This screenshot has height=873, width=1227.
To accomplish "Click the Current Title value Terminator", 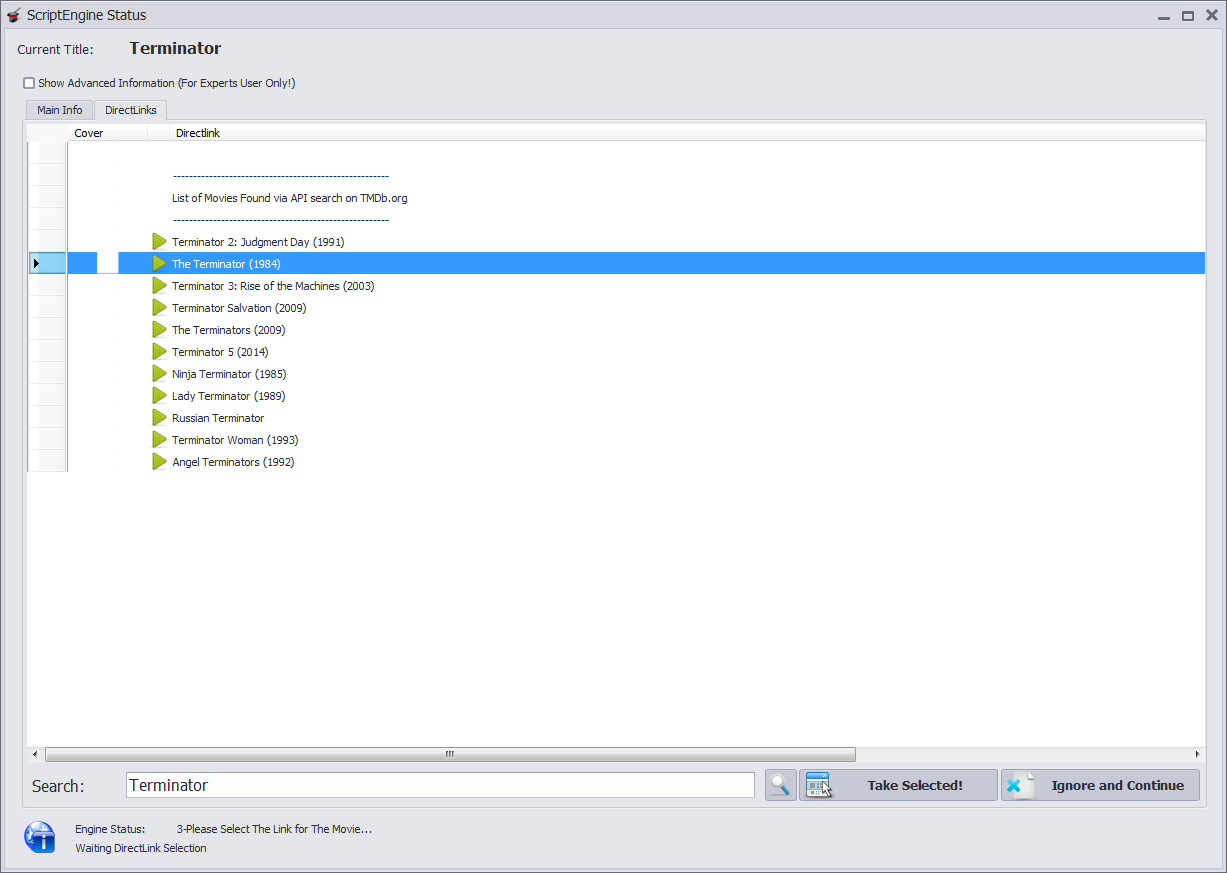I will tap(175, 48).
